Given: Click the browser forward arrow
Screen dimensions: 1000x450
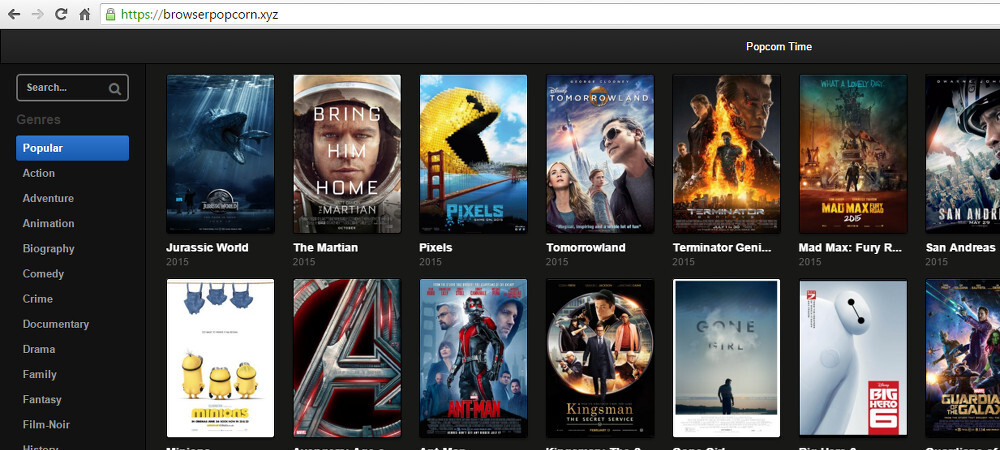Looking at the screenshot, I should click(x=37, y=14).
